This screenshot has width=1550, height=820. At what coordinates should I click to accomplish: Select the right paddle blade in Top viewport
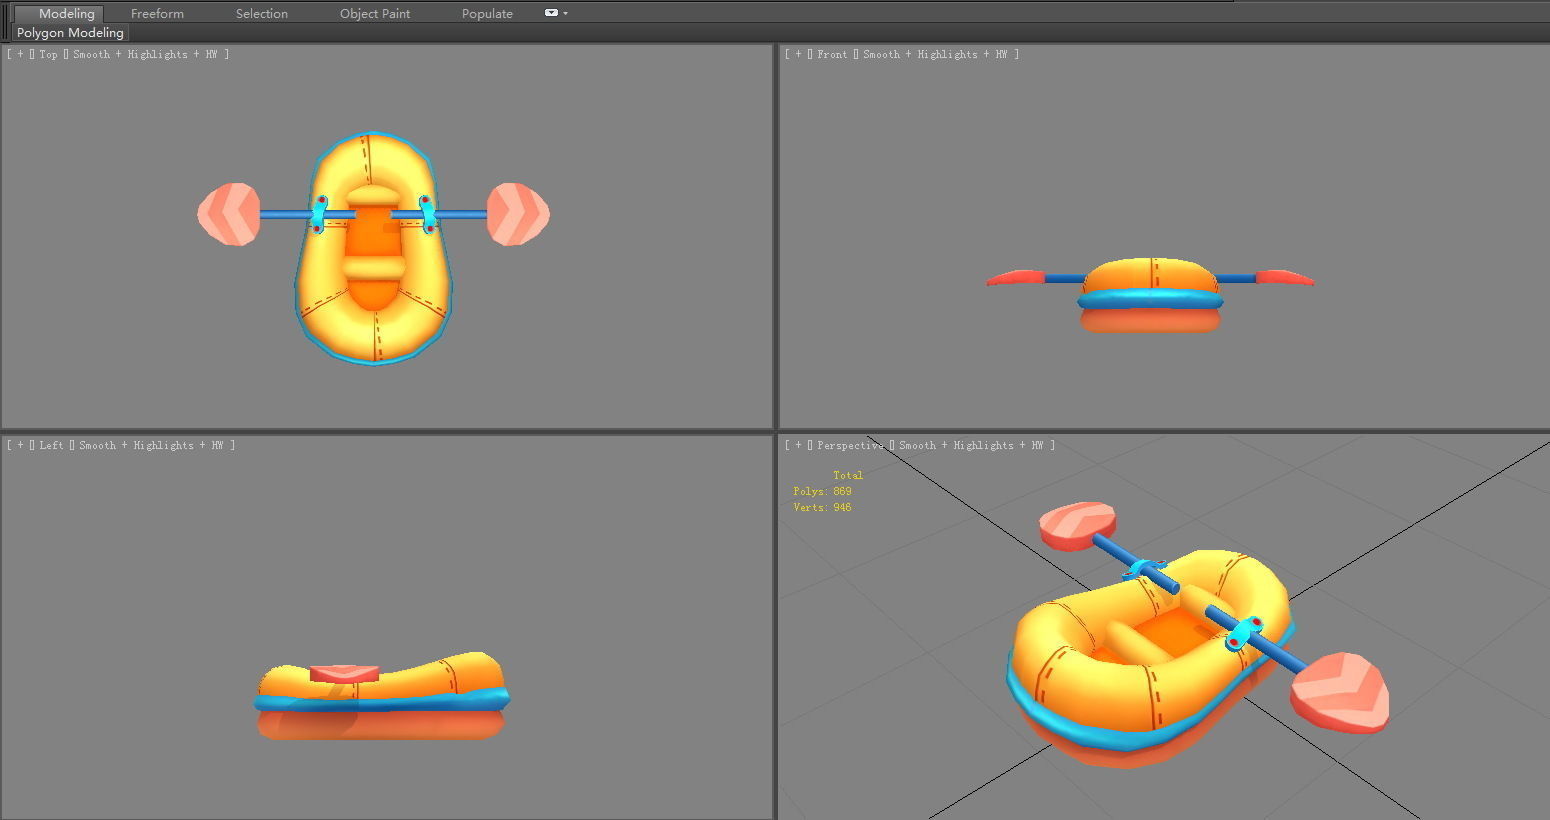(x=518, y=214)
